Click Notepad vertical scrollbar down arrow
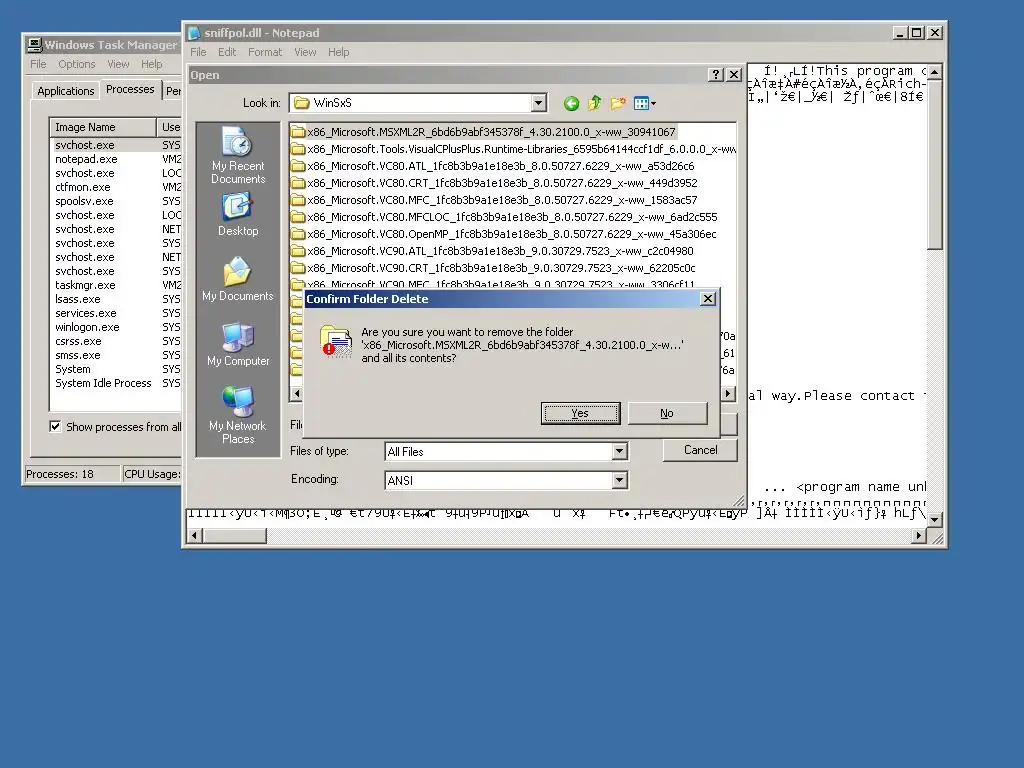 (935, 520)
